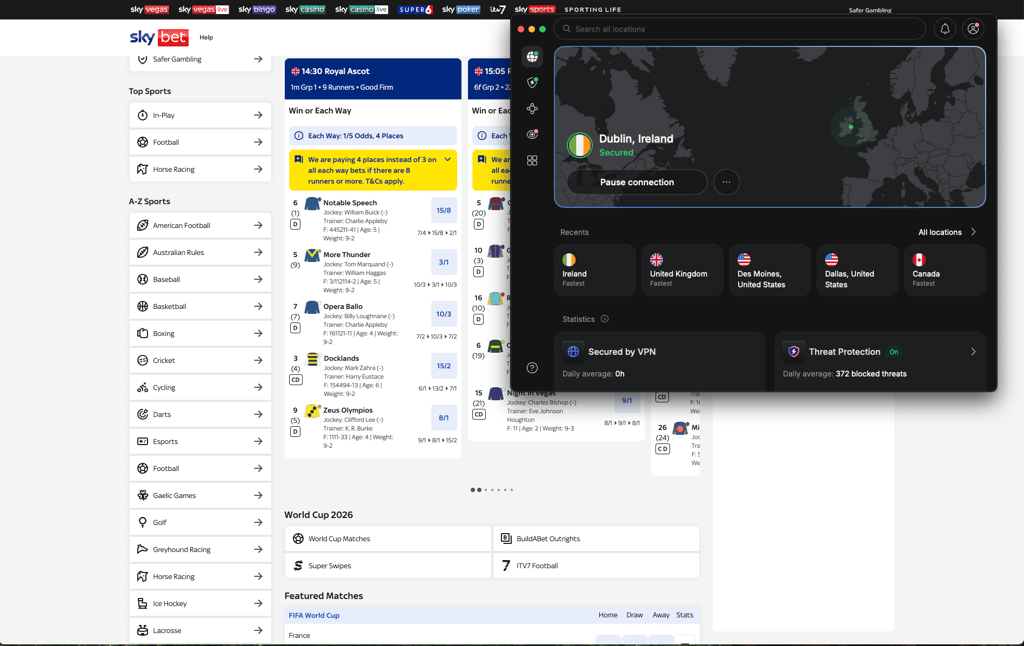Collapse the yellow 4 places promo chevron
The width and height of the screenshot is (1024, 646).
(x=447, y=159)
